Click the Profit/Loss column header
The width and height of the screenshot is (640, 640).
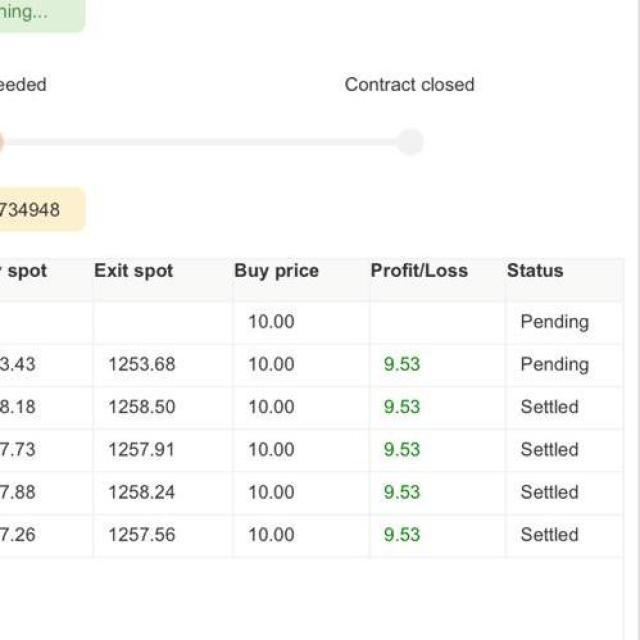(419, 271)
